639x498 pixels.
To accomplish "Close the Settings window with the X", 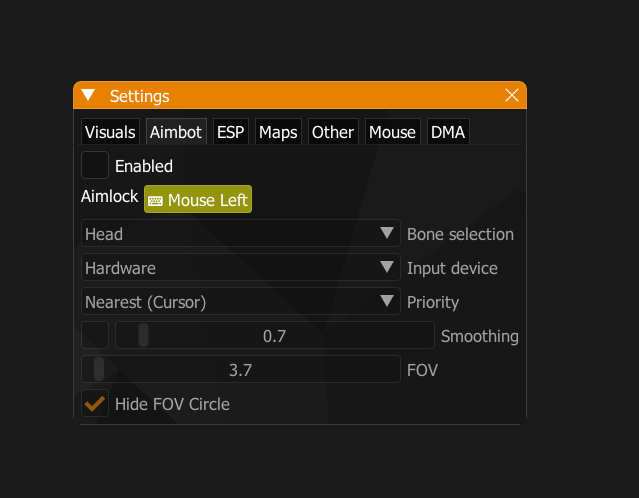I will (x=512, y=95).
